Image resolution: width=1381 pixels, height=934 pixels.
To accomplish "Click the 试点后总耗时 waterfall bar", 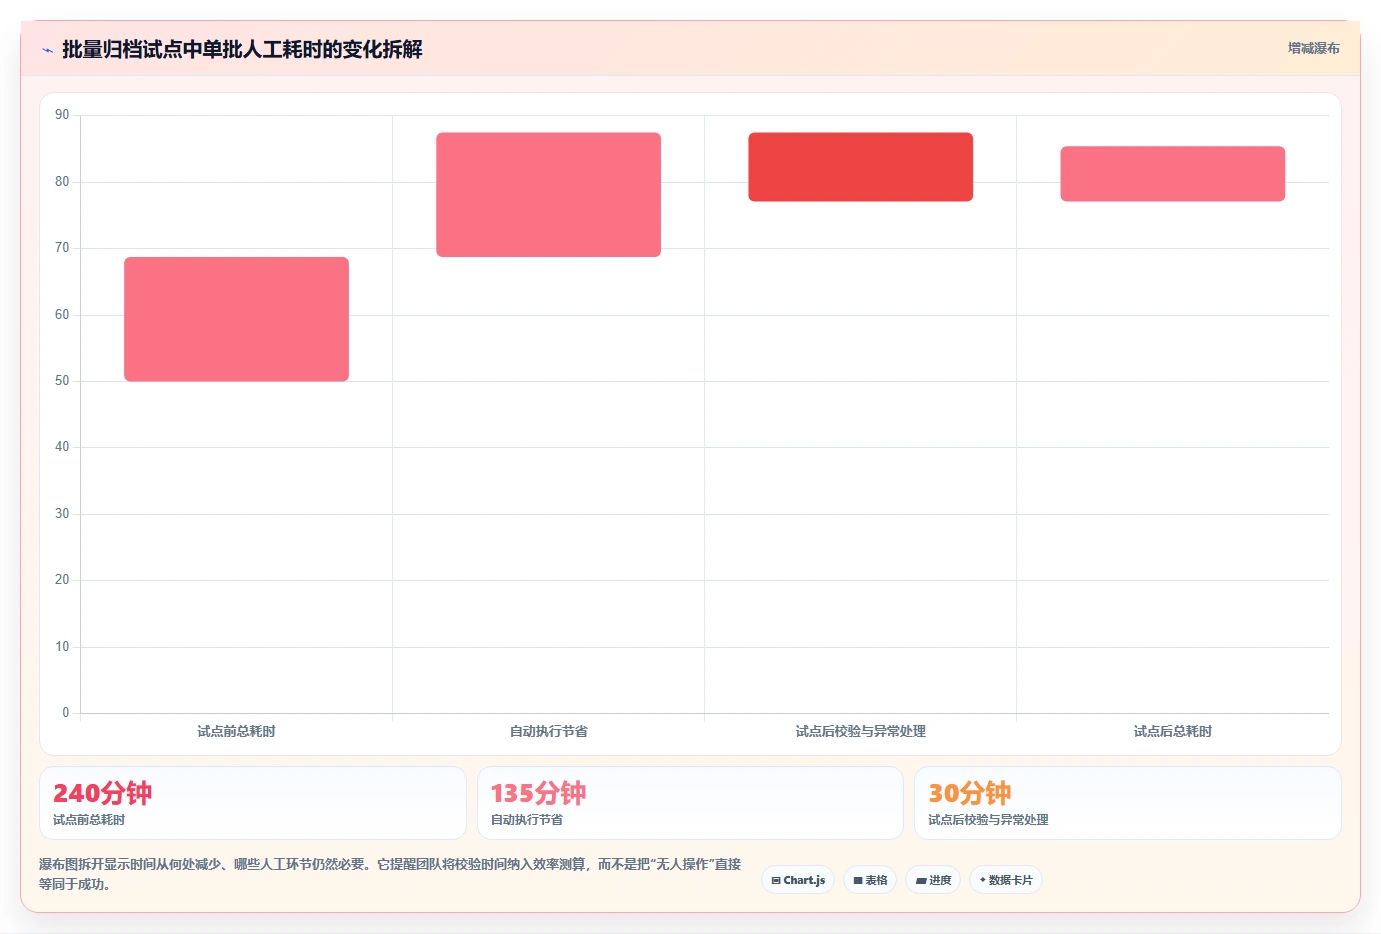I will [1172, 174].
